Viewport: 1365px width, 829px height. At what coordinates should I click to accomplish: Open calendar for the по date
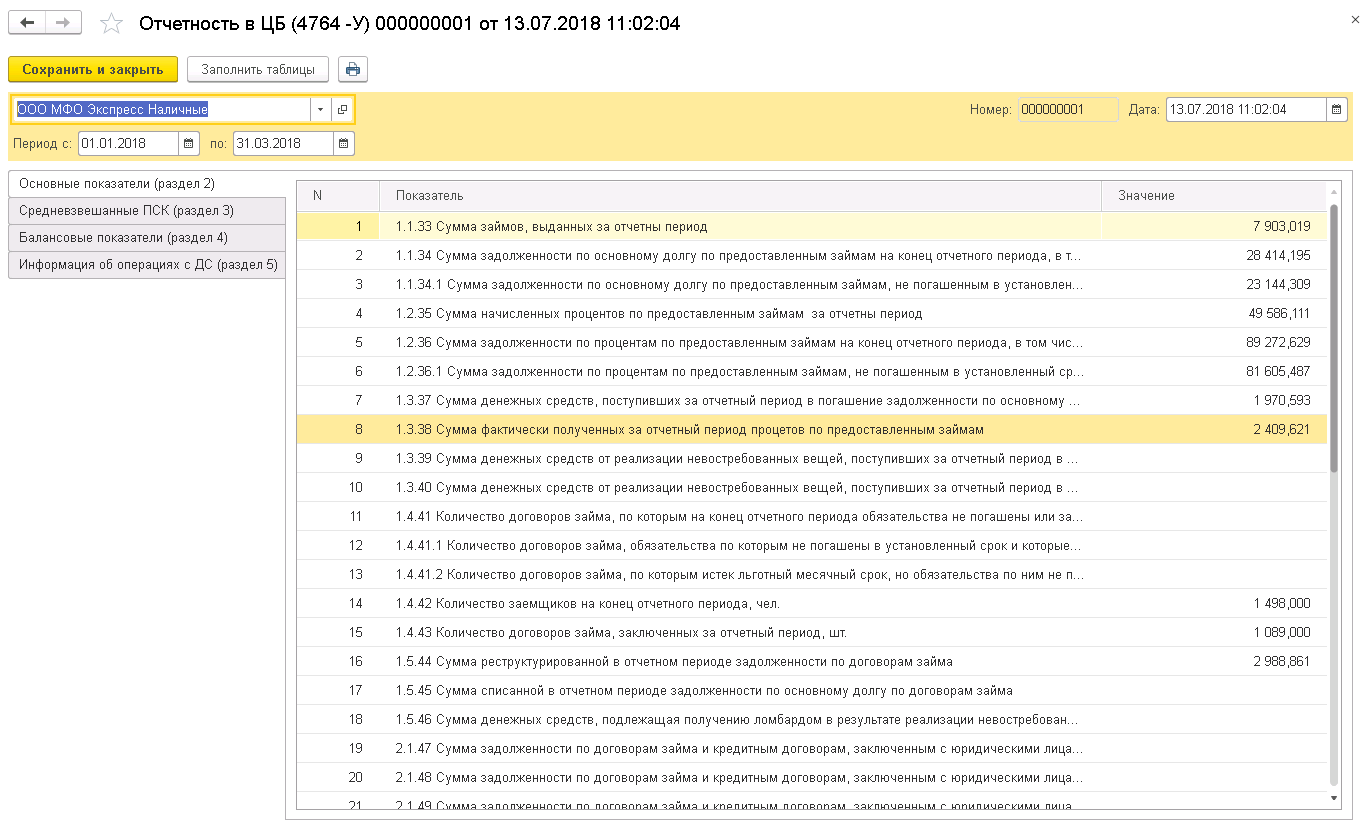coord(344,144)
